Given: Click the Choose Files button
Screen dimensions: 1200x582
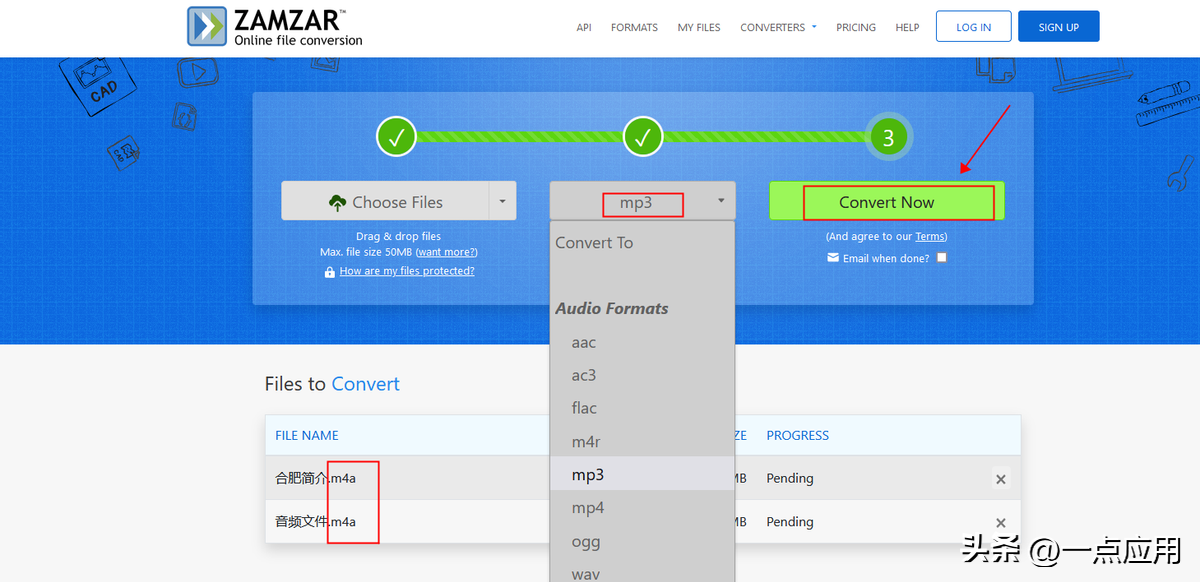Looking at the screenshot, I should (385, 201).
